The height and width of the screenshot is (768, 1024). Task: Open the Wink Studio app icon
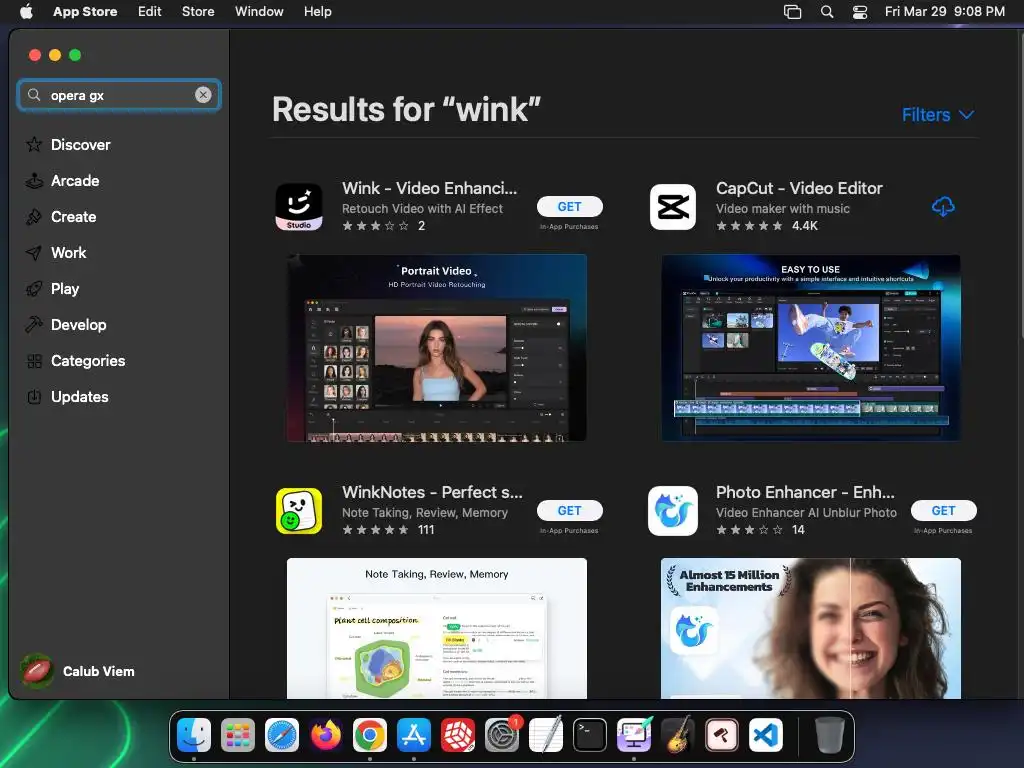(298, 207)
